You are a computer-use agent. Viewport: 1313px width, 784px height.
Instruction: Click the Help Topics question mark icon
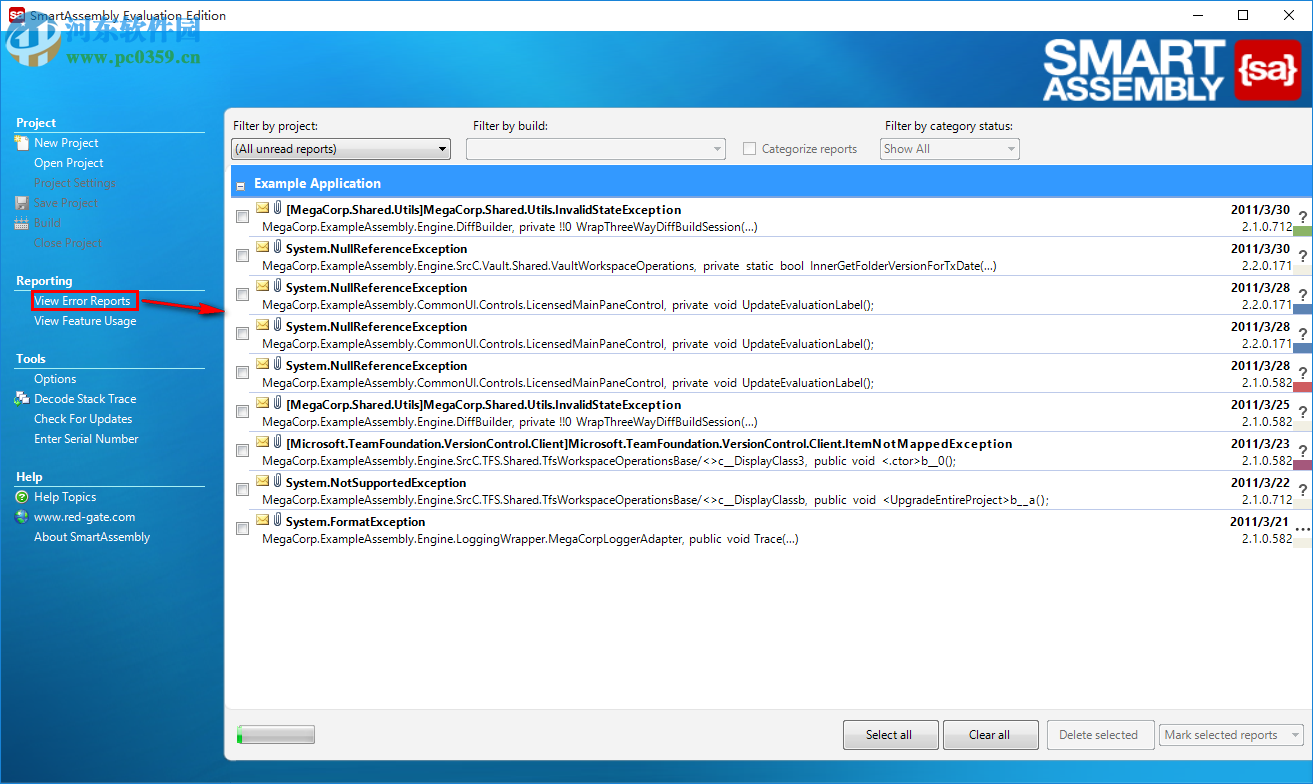pos(22,498)
